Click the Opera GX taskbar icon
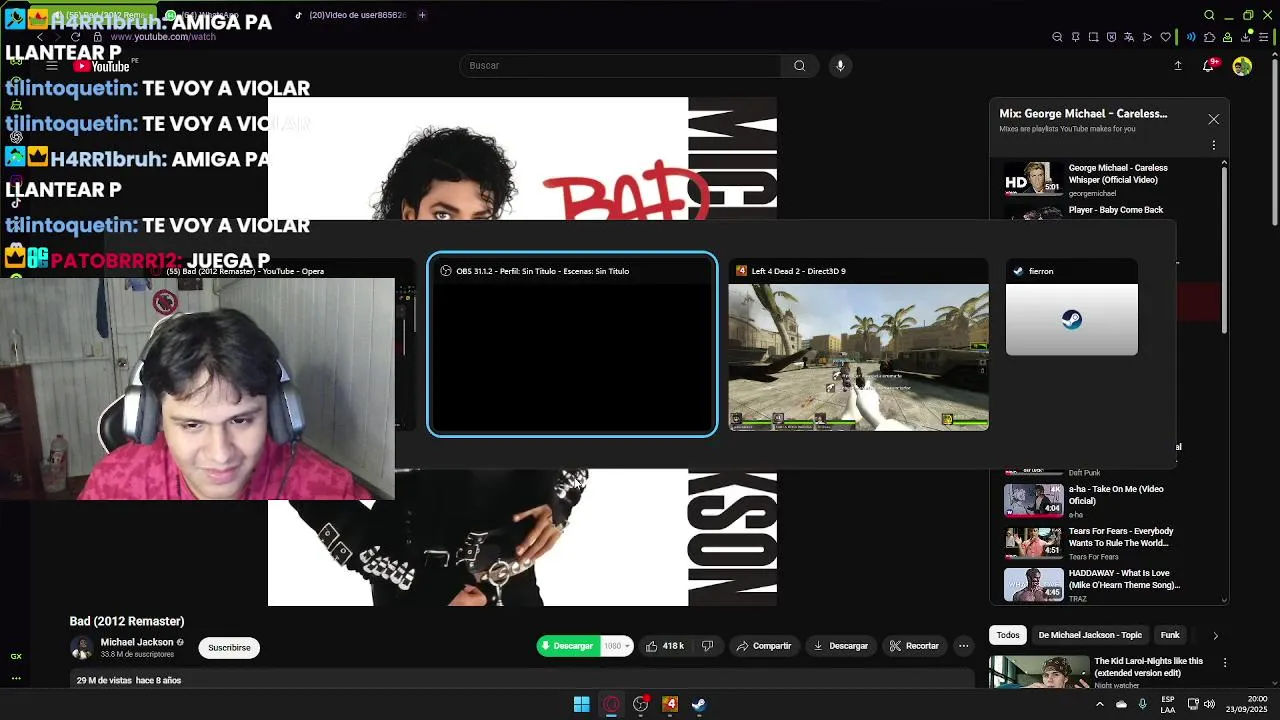The width and height of the screenshot is (1280, 720). [x=611, y=704]
